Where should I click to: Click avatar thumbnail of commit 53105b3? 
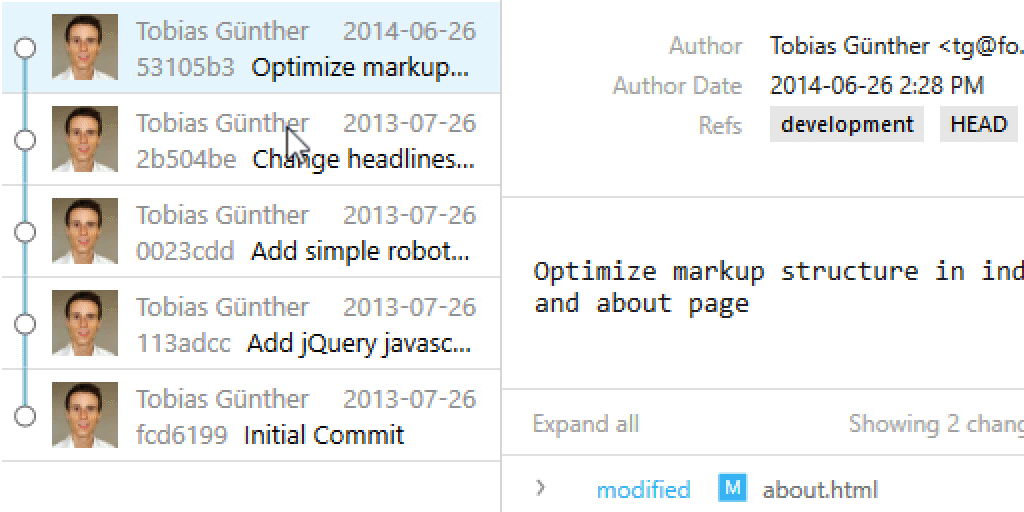coord(85,47)
